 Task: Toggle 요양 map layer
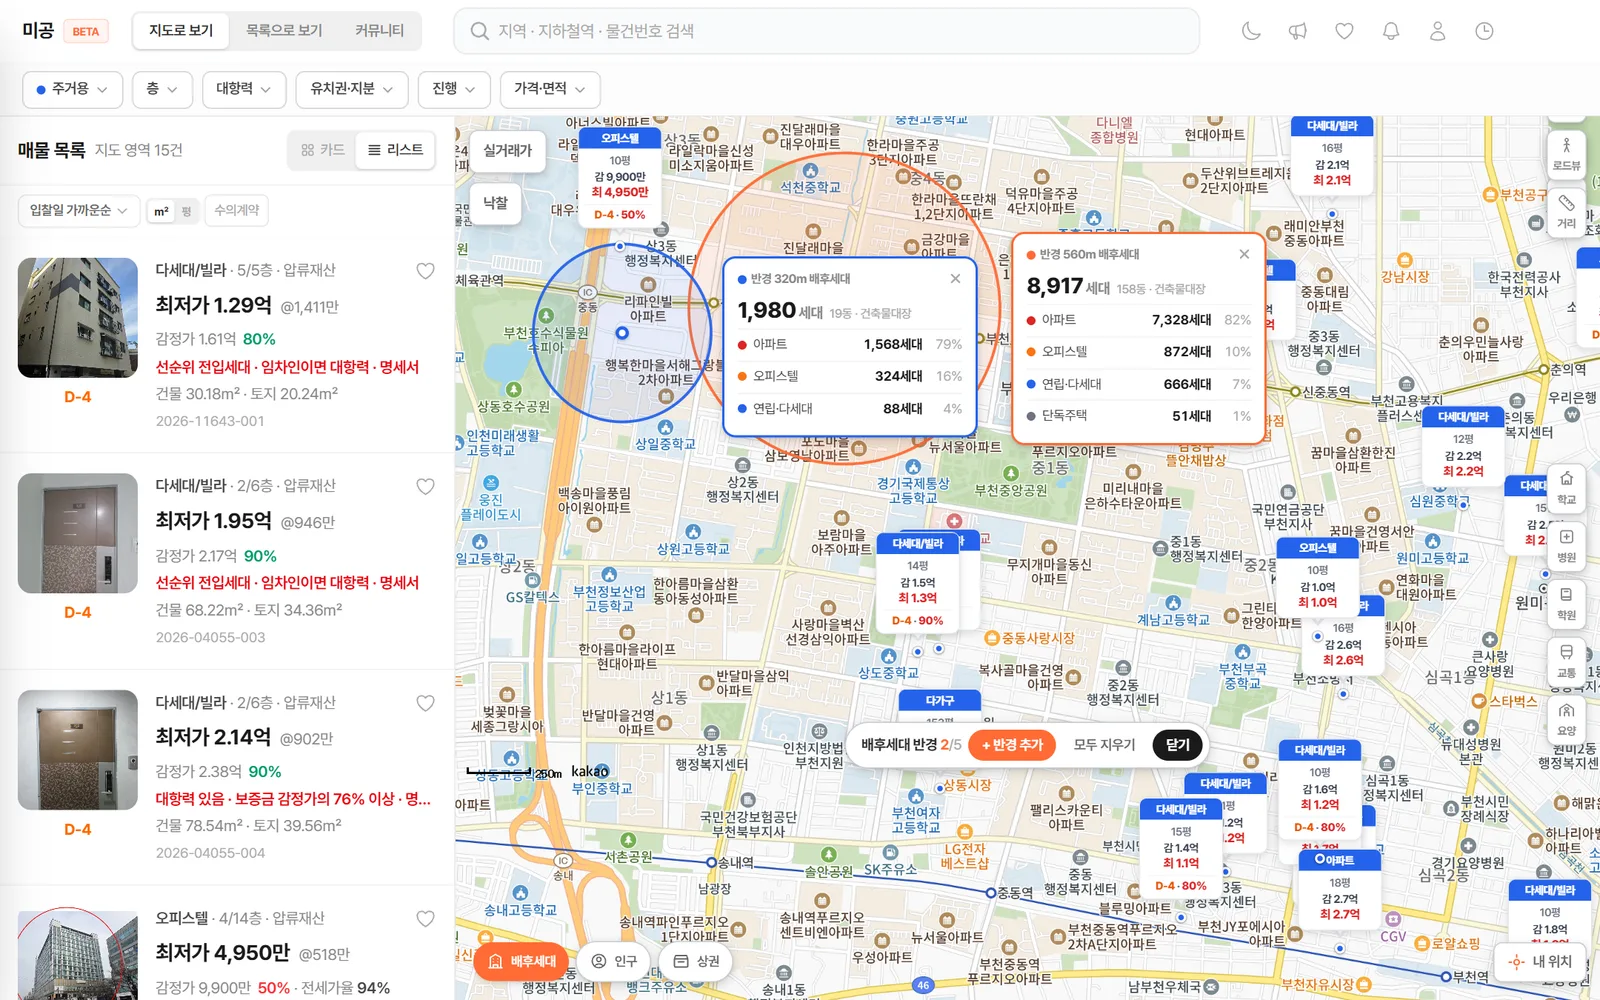[x=1566, y=718]
